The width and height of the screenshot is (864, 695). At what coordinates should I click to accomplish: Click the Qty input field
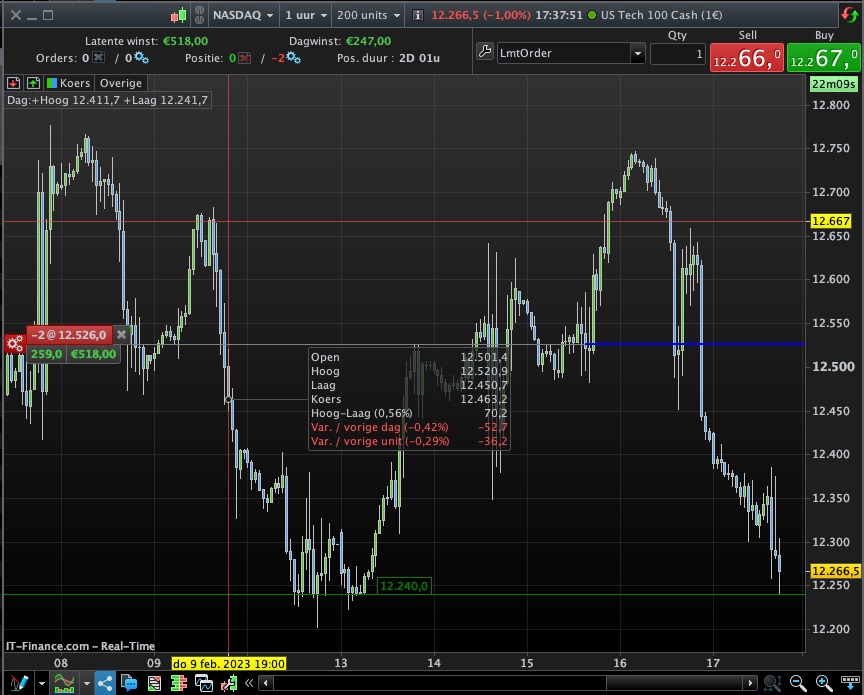(x=678, y=54)
